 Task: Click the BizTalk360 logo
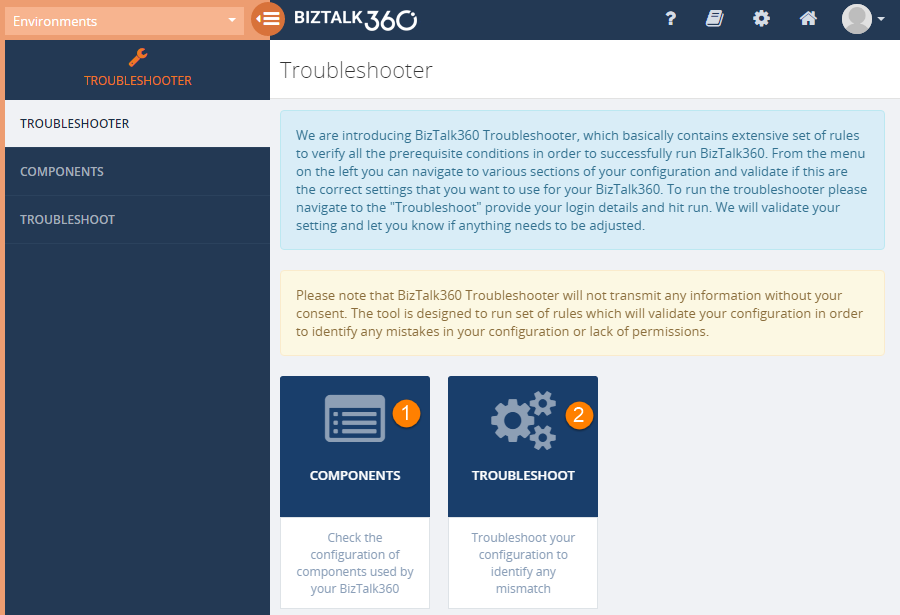[355, 20]
